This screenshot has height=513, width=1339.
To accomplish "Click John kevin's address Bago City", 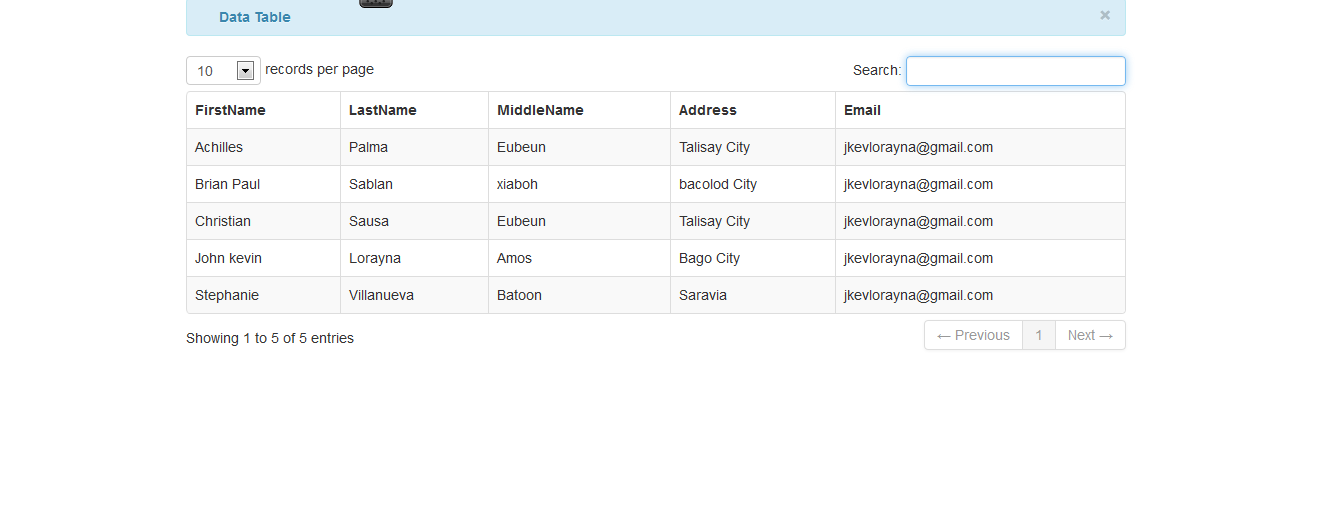I will coord(709,258).
